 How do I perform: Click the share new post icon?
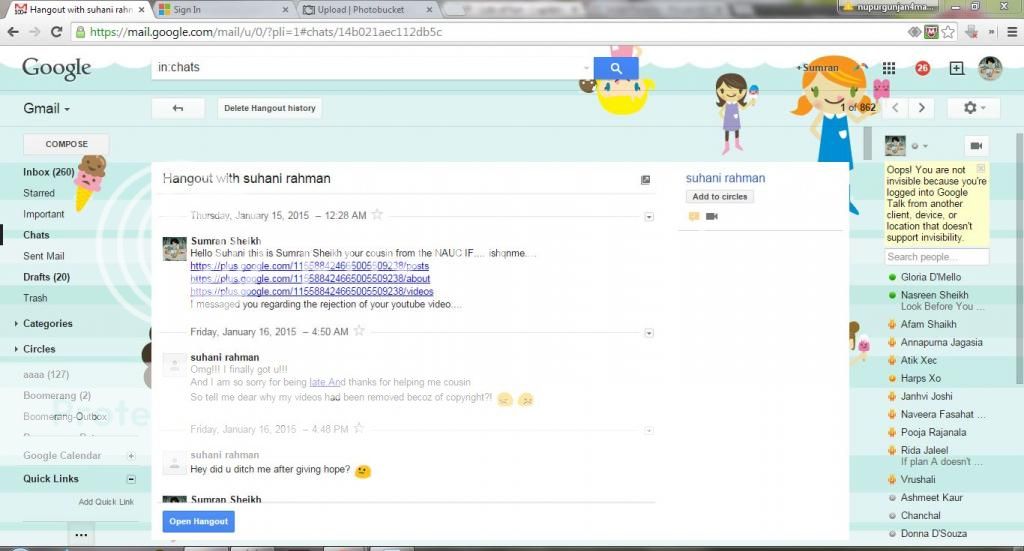957,68
